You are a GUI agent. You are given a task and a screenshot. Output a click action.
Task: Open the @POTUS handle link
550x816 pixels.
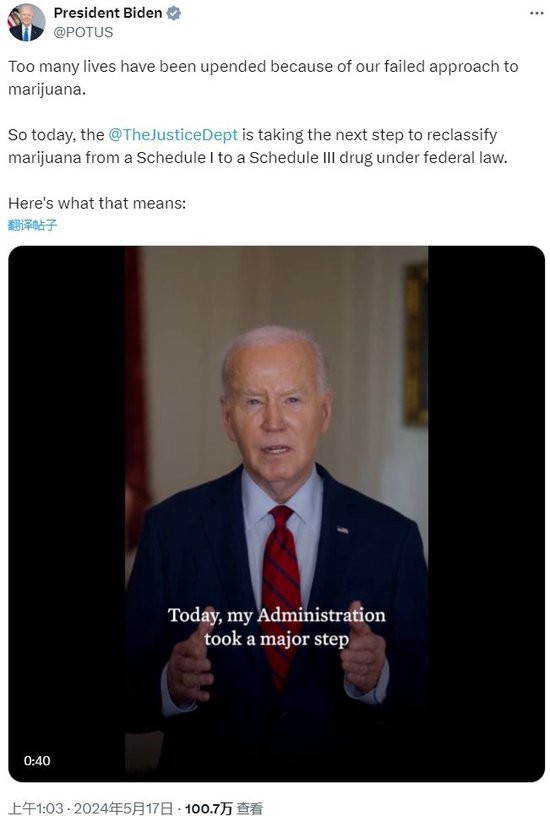(83, 32)
